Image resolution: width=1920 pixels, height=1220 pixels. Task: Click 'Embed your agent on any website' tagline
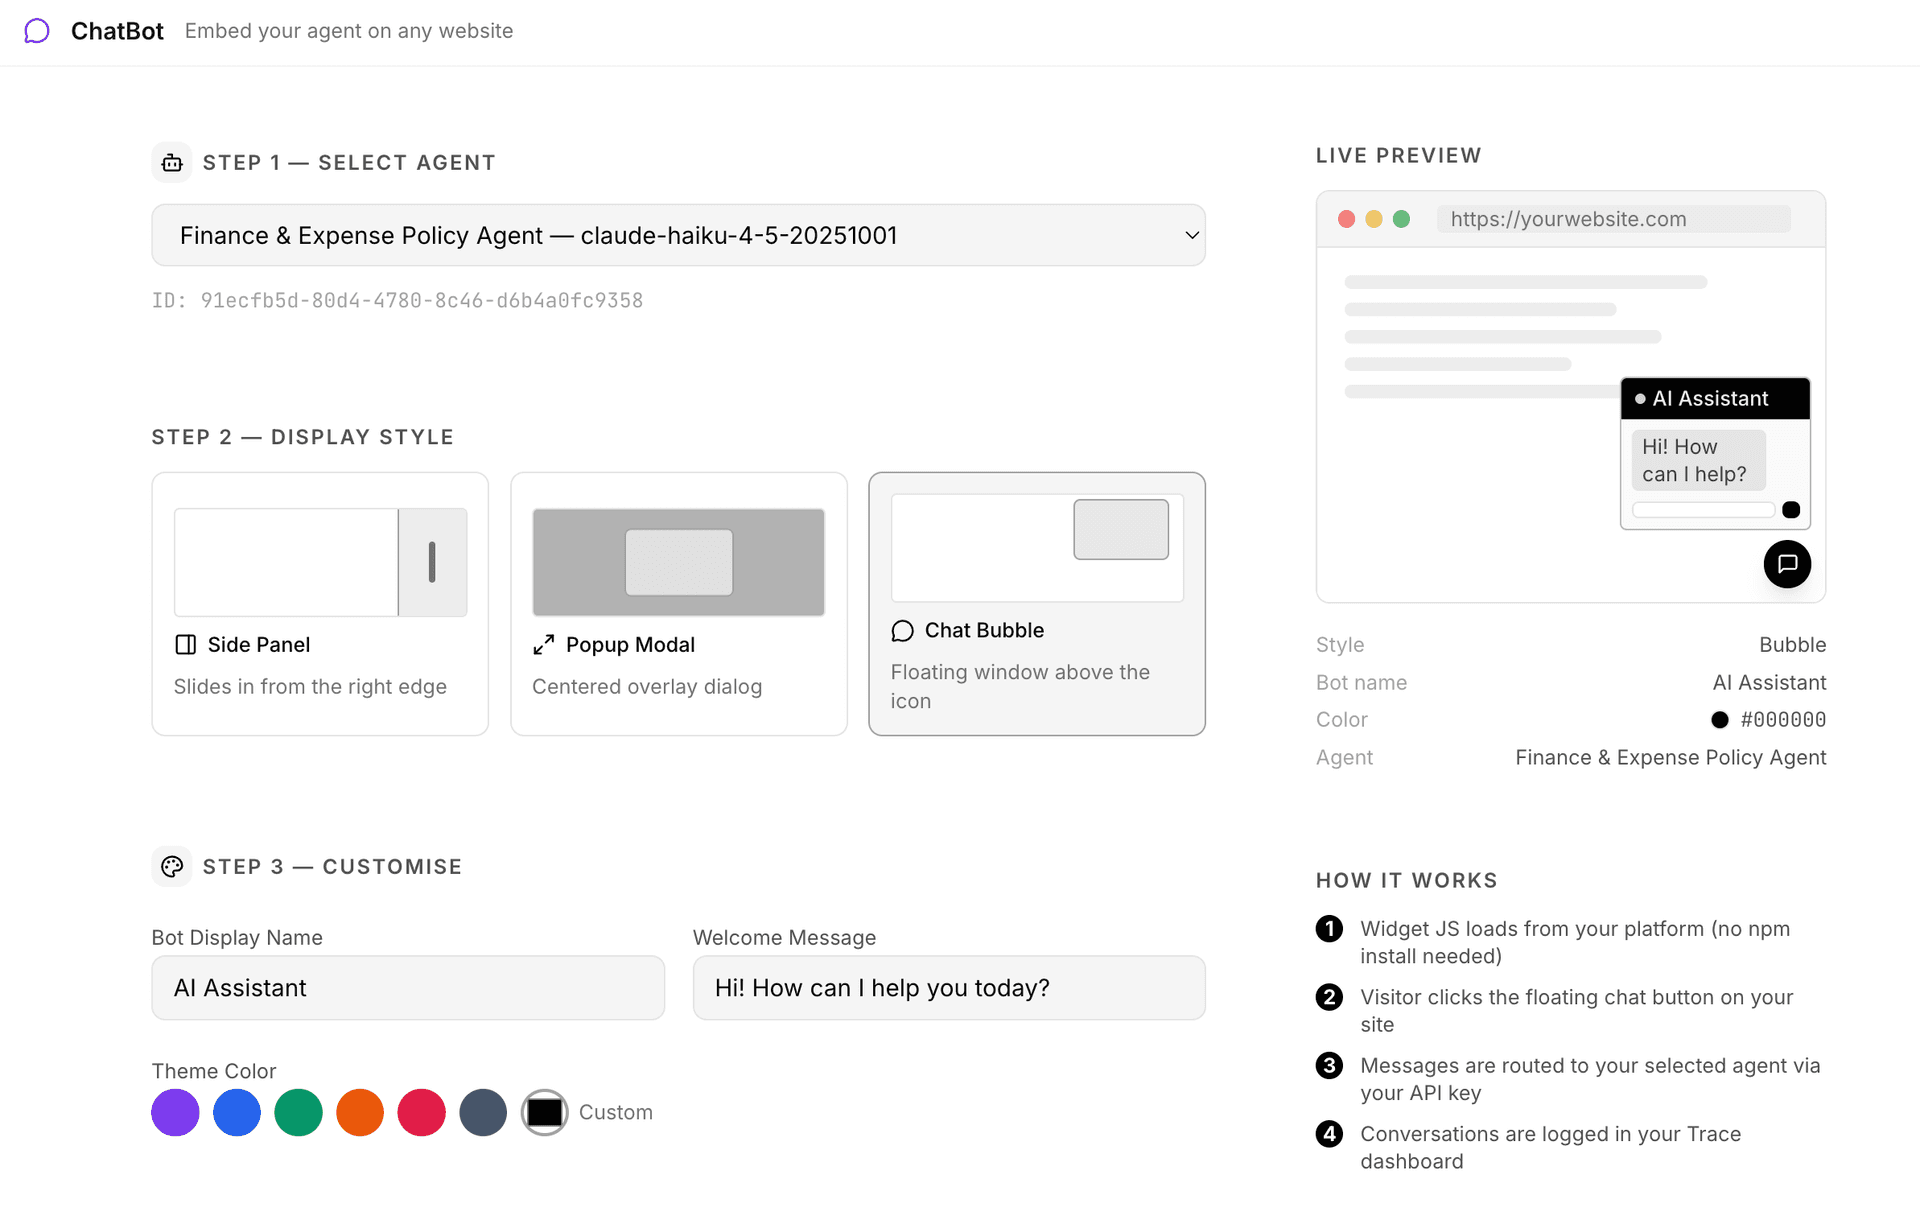click(x=349, y=31)
